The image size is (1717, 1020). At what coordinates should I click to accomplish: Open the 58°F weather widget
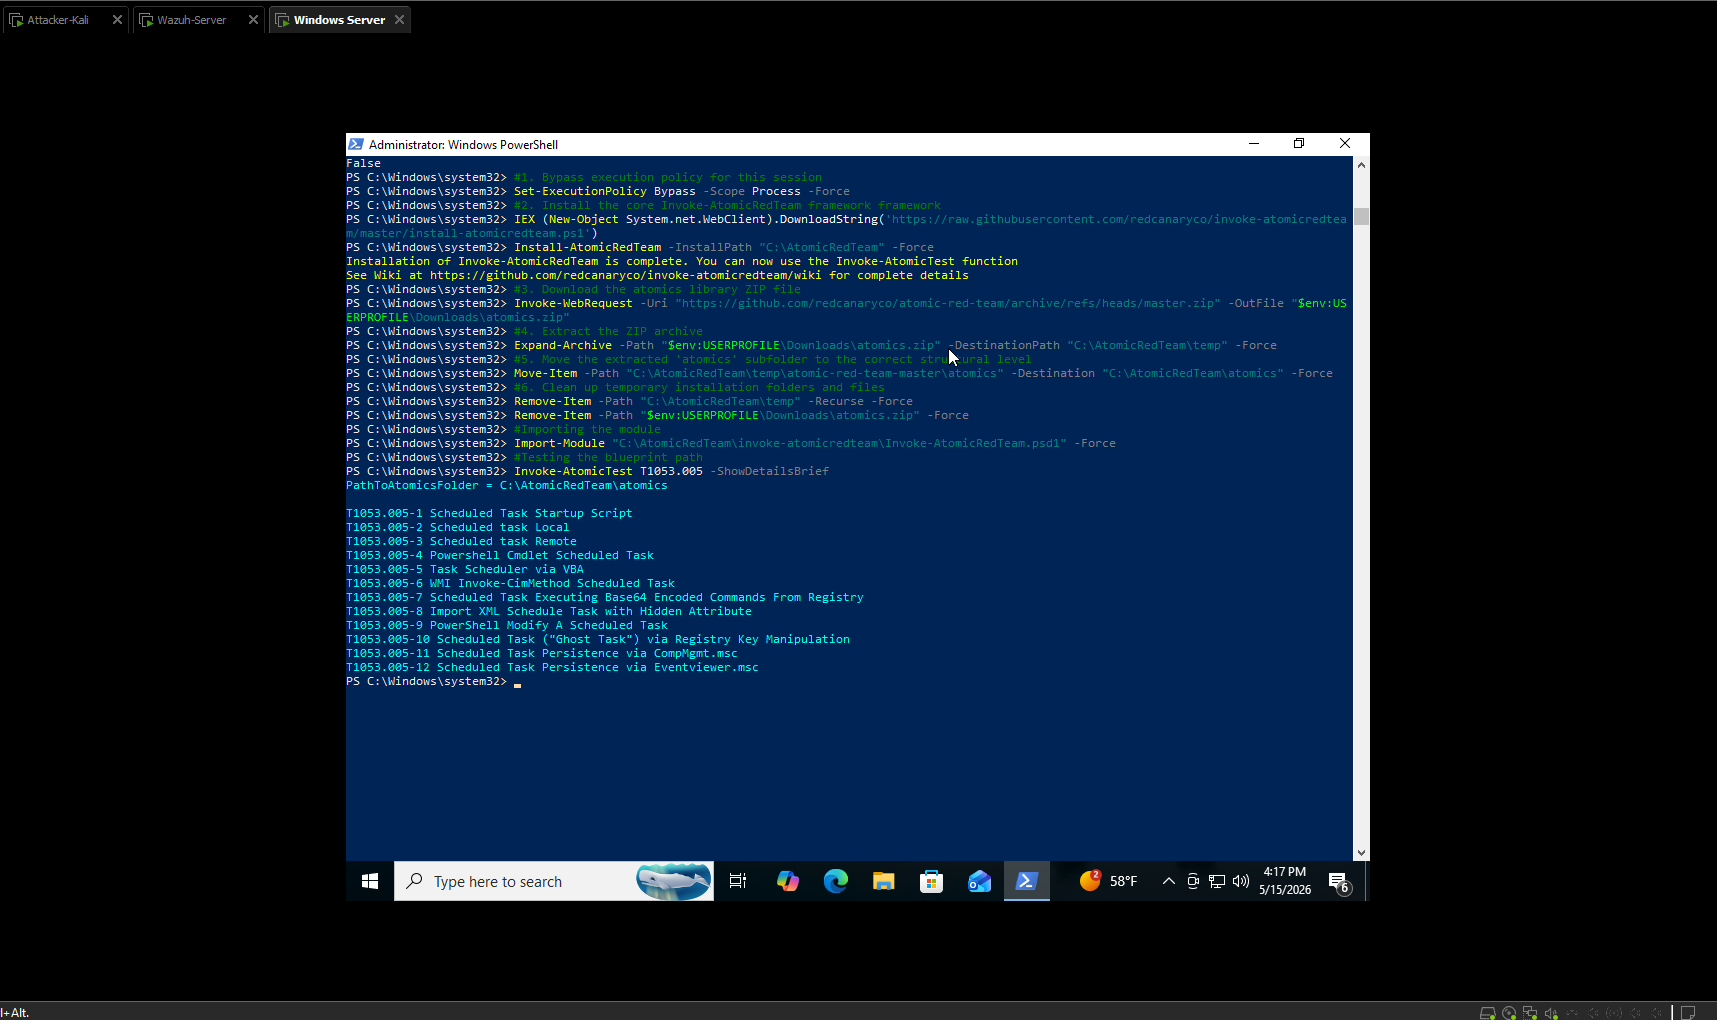(x=1109, y=881)
